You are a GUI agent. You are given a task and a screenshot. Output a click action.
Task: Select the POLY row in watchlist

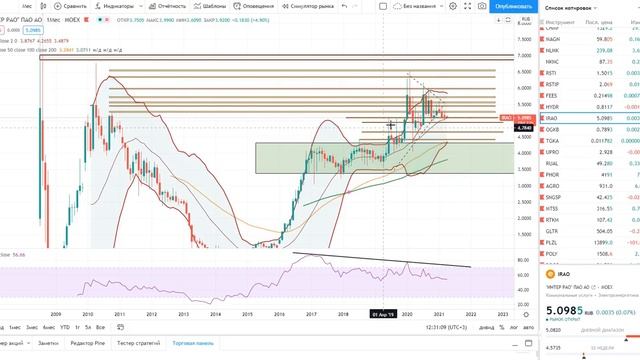tap(590, 254)
